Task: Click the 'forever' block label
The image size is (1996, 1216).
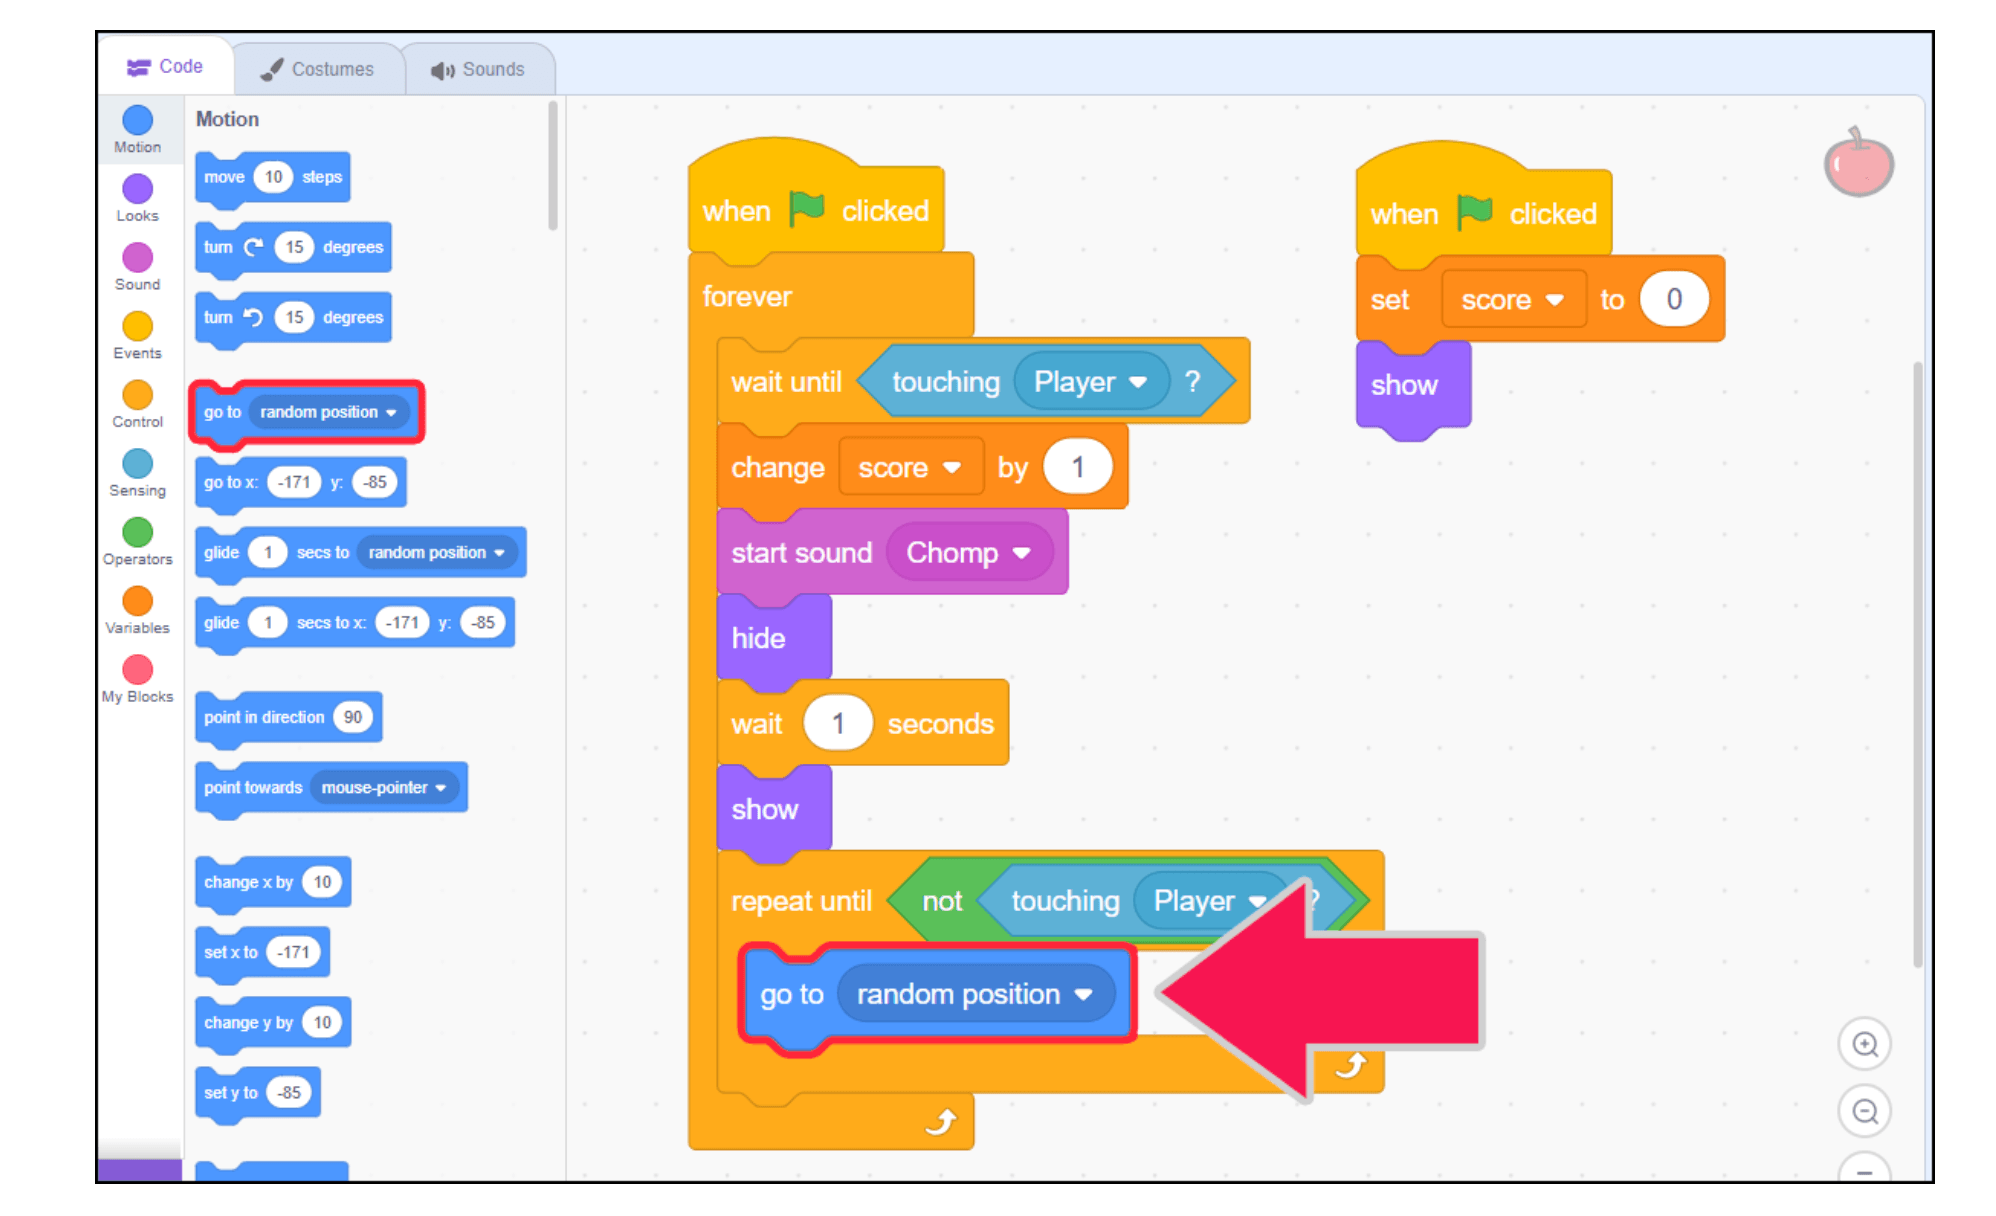Action: pyautogui.click(x=747, y=296)
